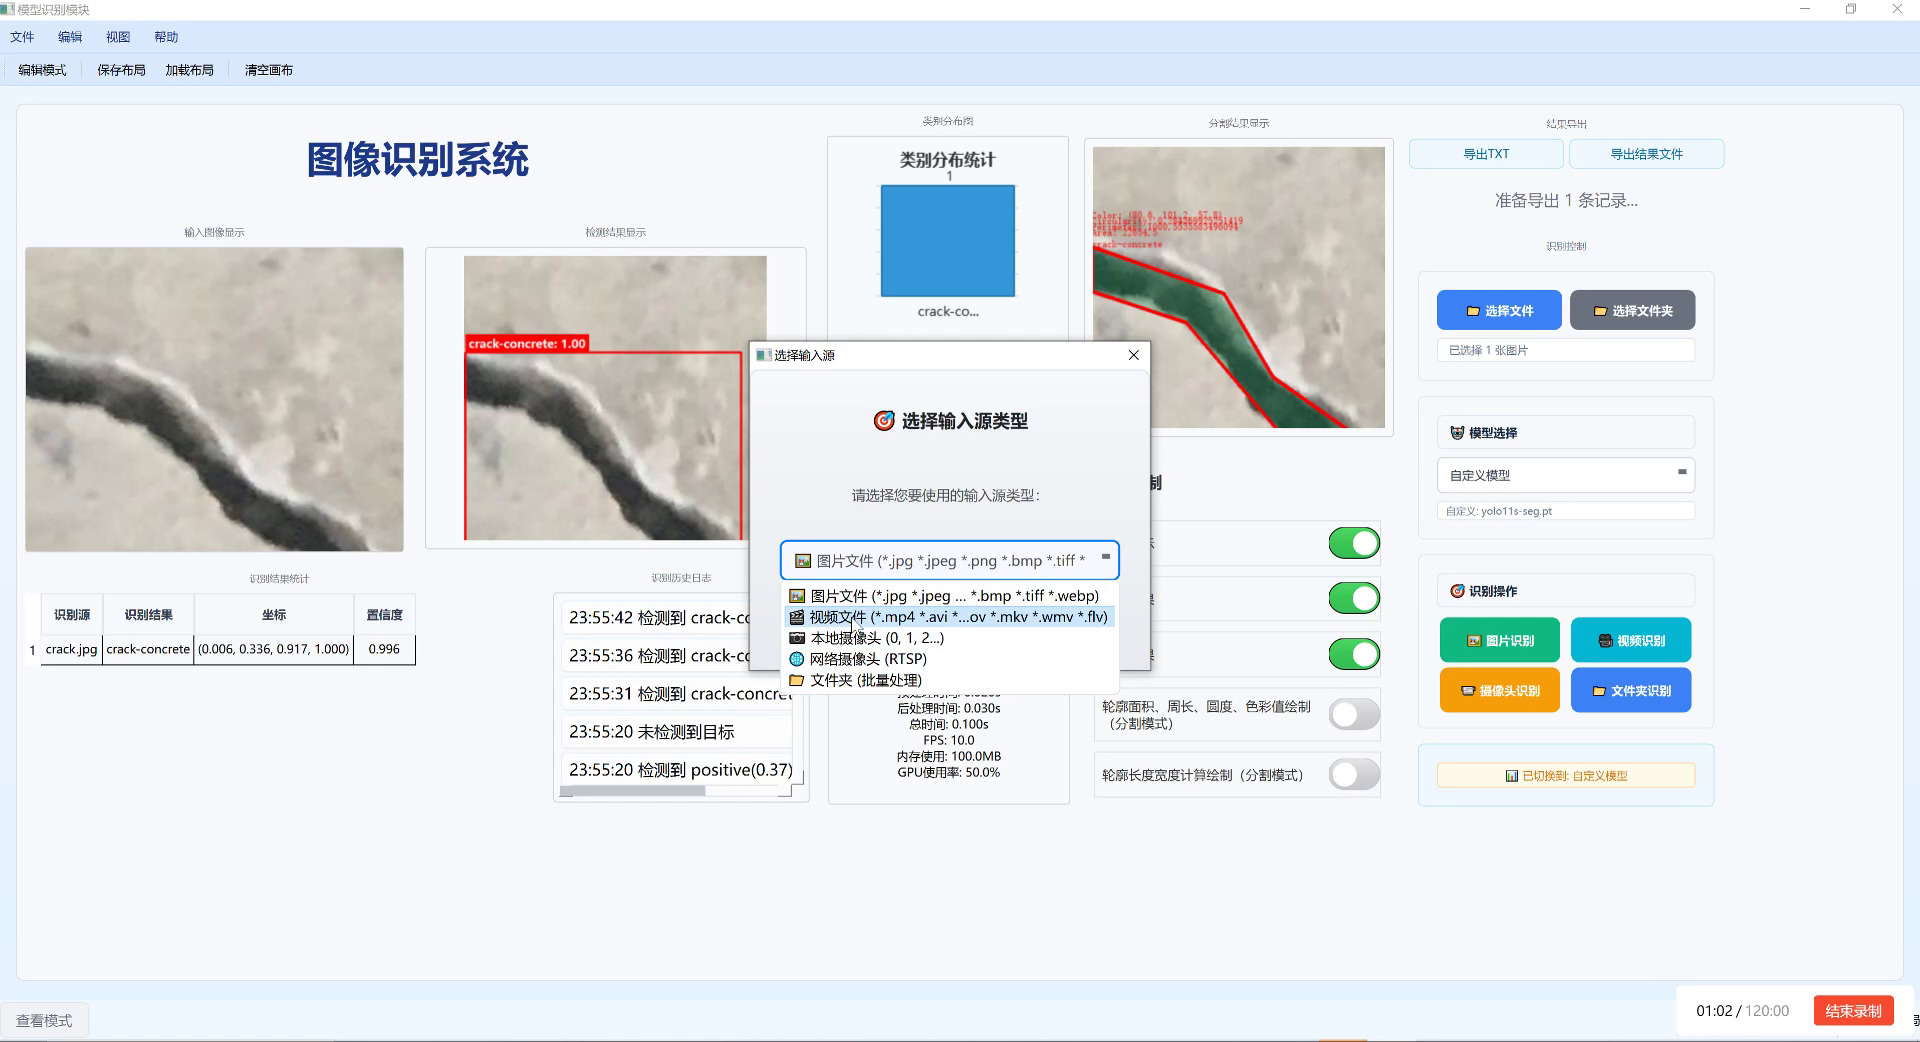Click the 坐标 column header
This screenshot has height=1042, width=1920.
pos(274,615)
